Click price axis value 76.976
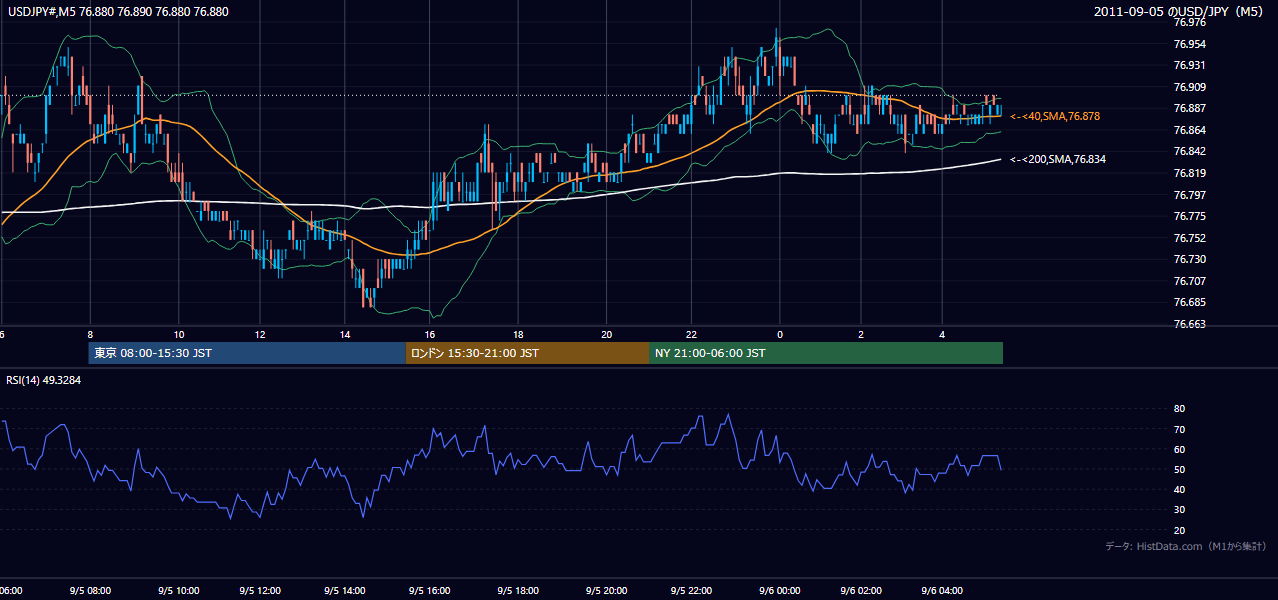The width and height of the screenshot is (1278, 600). coord(1189,22)
